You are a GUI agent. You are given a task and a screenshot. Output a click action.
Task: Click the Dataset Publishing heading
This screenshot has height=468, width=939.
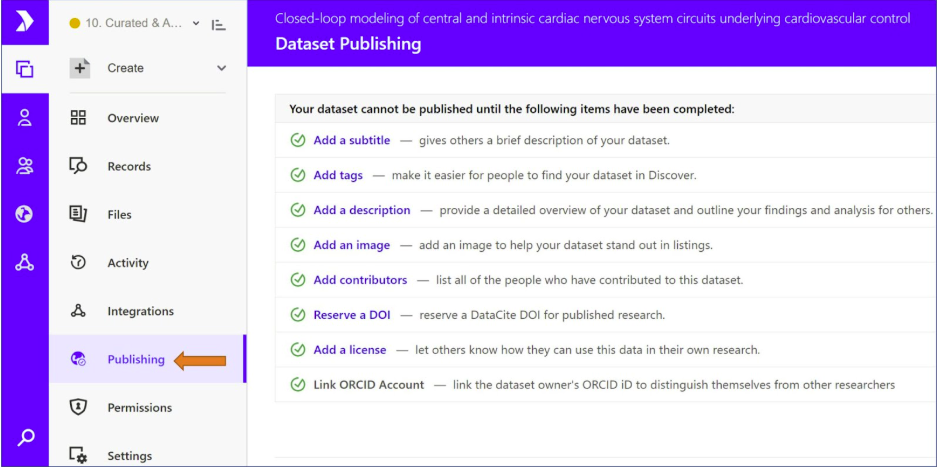pyautogui.click(x=348, y=44)
